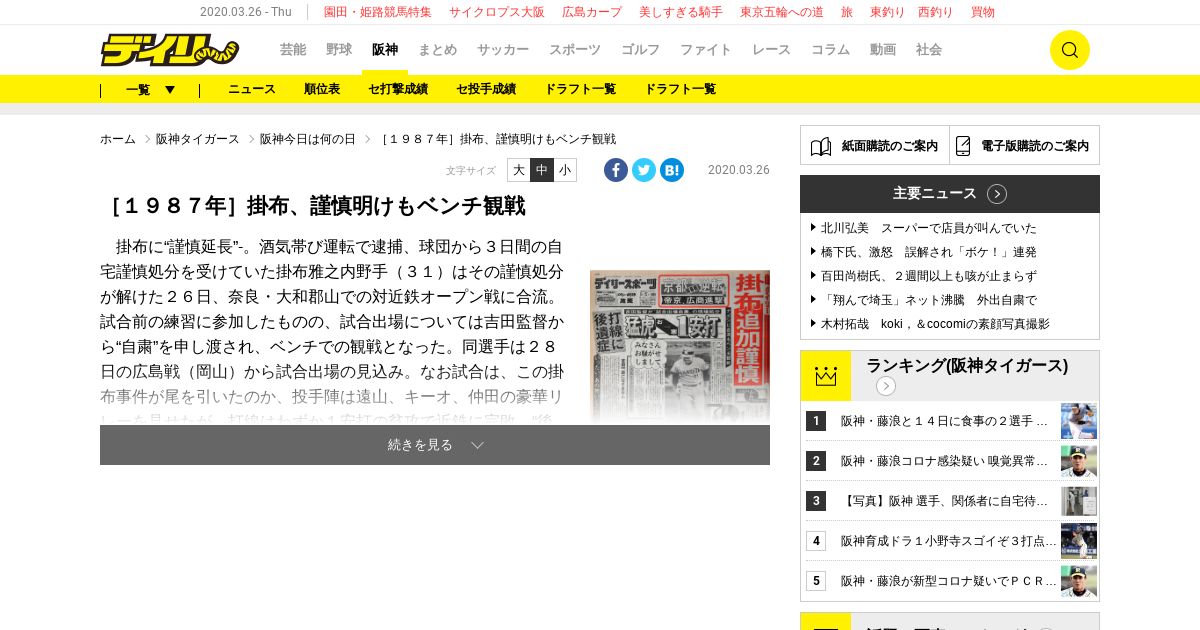Viewport: 1200px width, 630px height.
Task: Click the crown ranking icon
Action: (x=826, y=376)
